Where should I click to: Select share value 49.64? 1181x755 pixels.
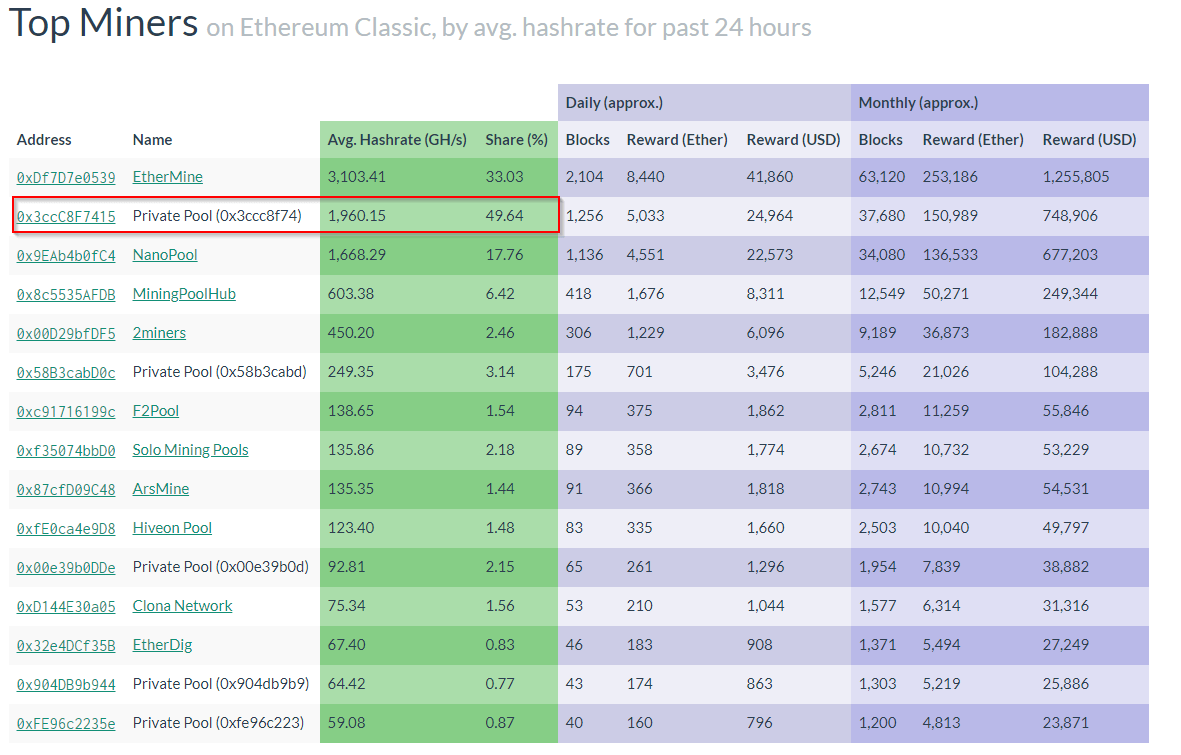[504, 216]
